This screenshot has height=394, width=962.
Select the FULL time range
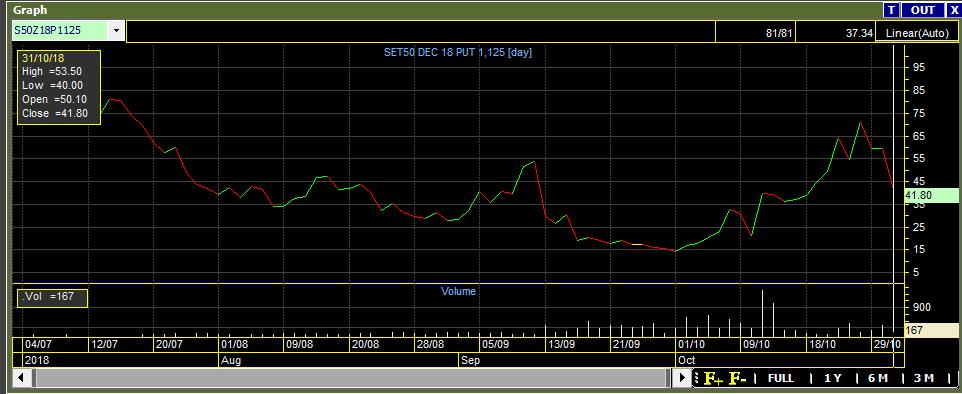780,378
